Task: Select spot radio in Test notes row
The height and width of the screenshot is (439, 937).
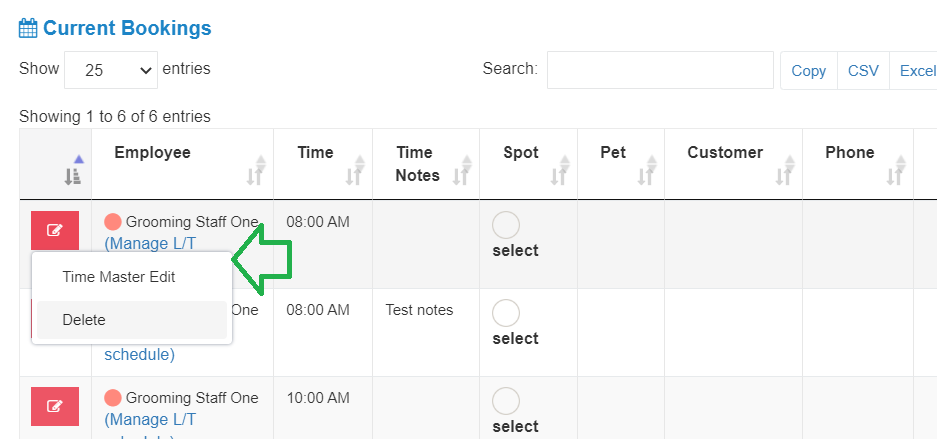Action: point(506,313)
